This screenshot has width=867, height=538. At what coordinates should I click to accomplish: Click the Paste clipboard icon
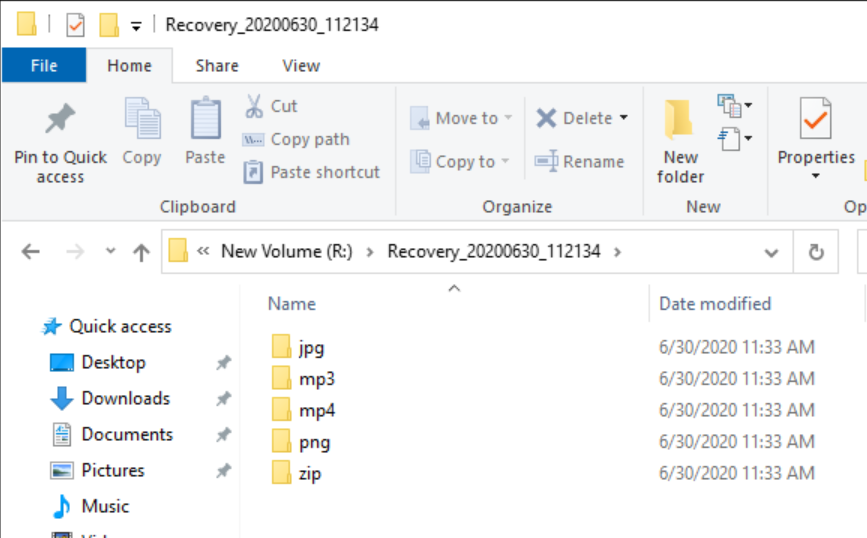coord(205,120)
